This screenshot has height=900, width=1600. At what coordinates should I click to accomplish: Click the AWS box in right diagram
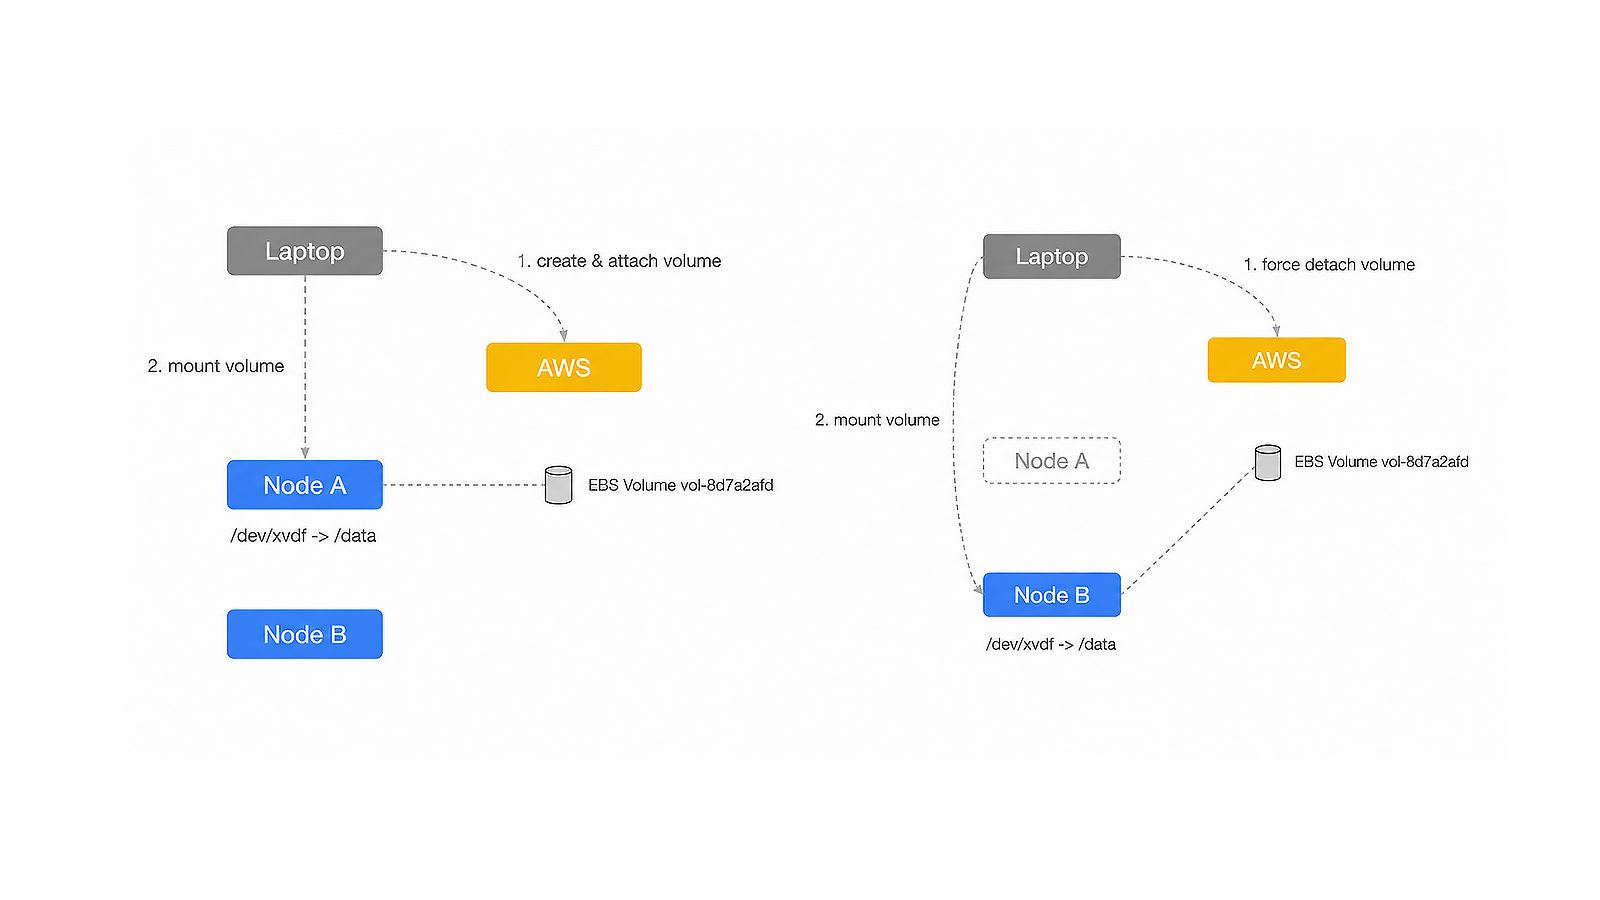1277,360
